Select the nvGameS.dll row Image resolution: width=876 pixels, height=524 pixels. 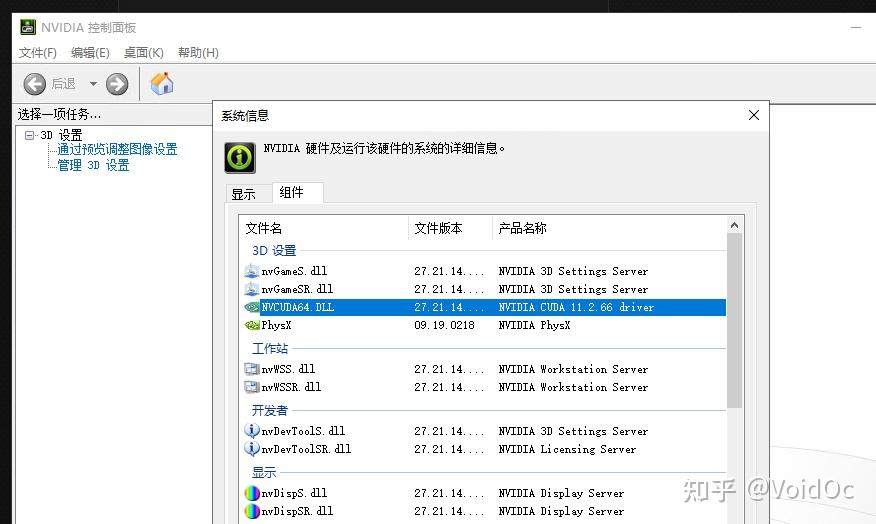[x=485, y=271]
